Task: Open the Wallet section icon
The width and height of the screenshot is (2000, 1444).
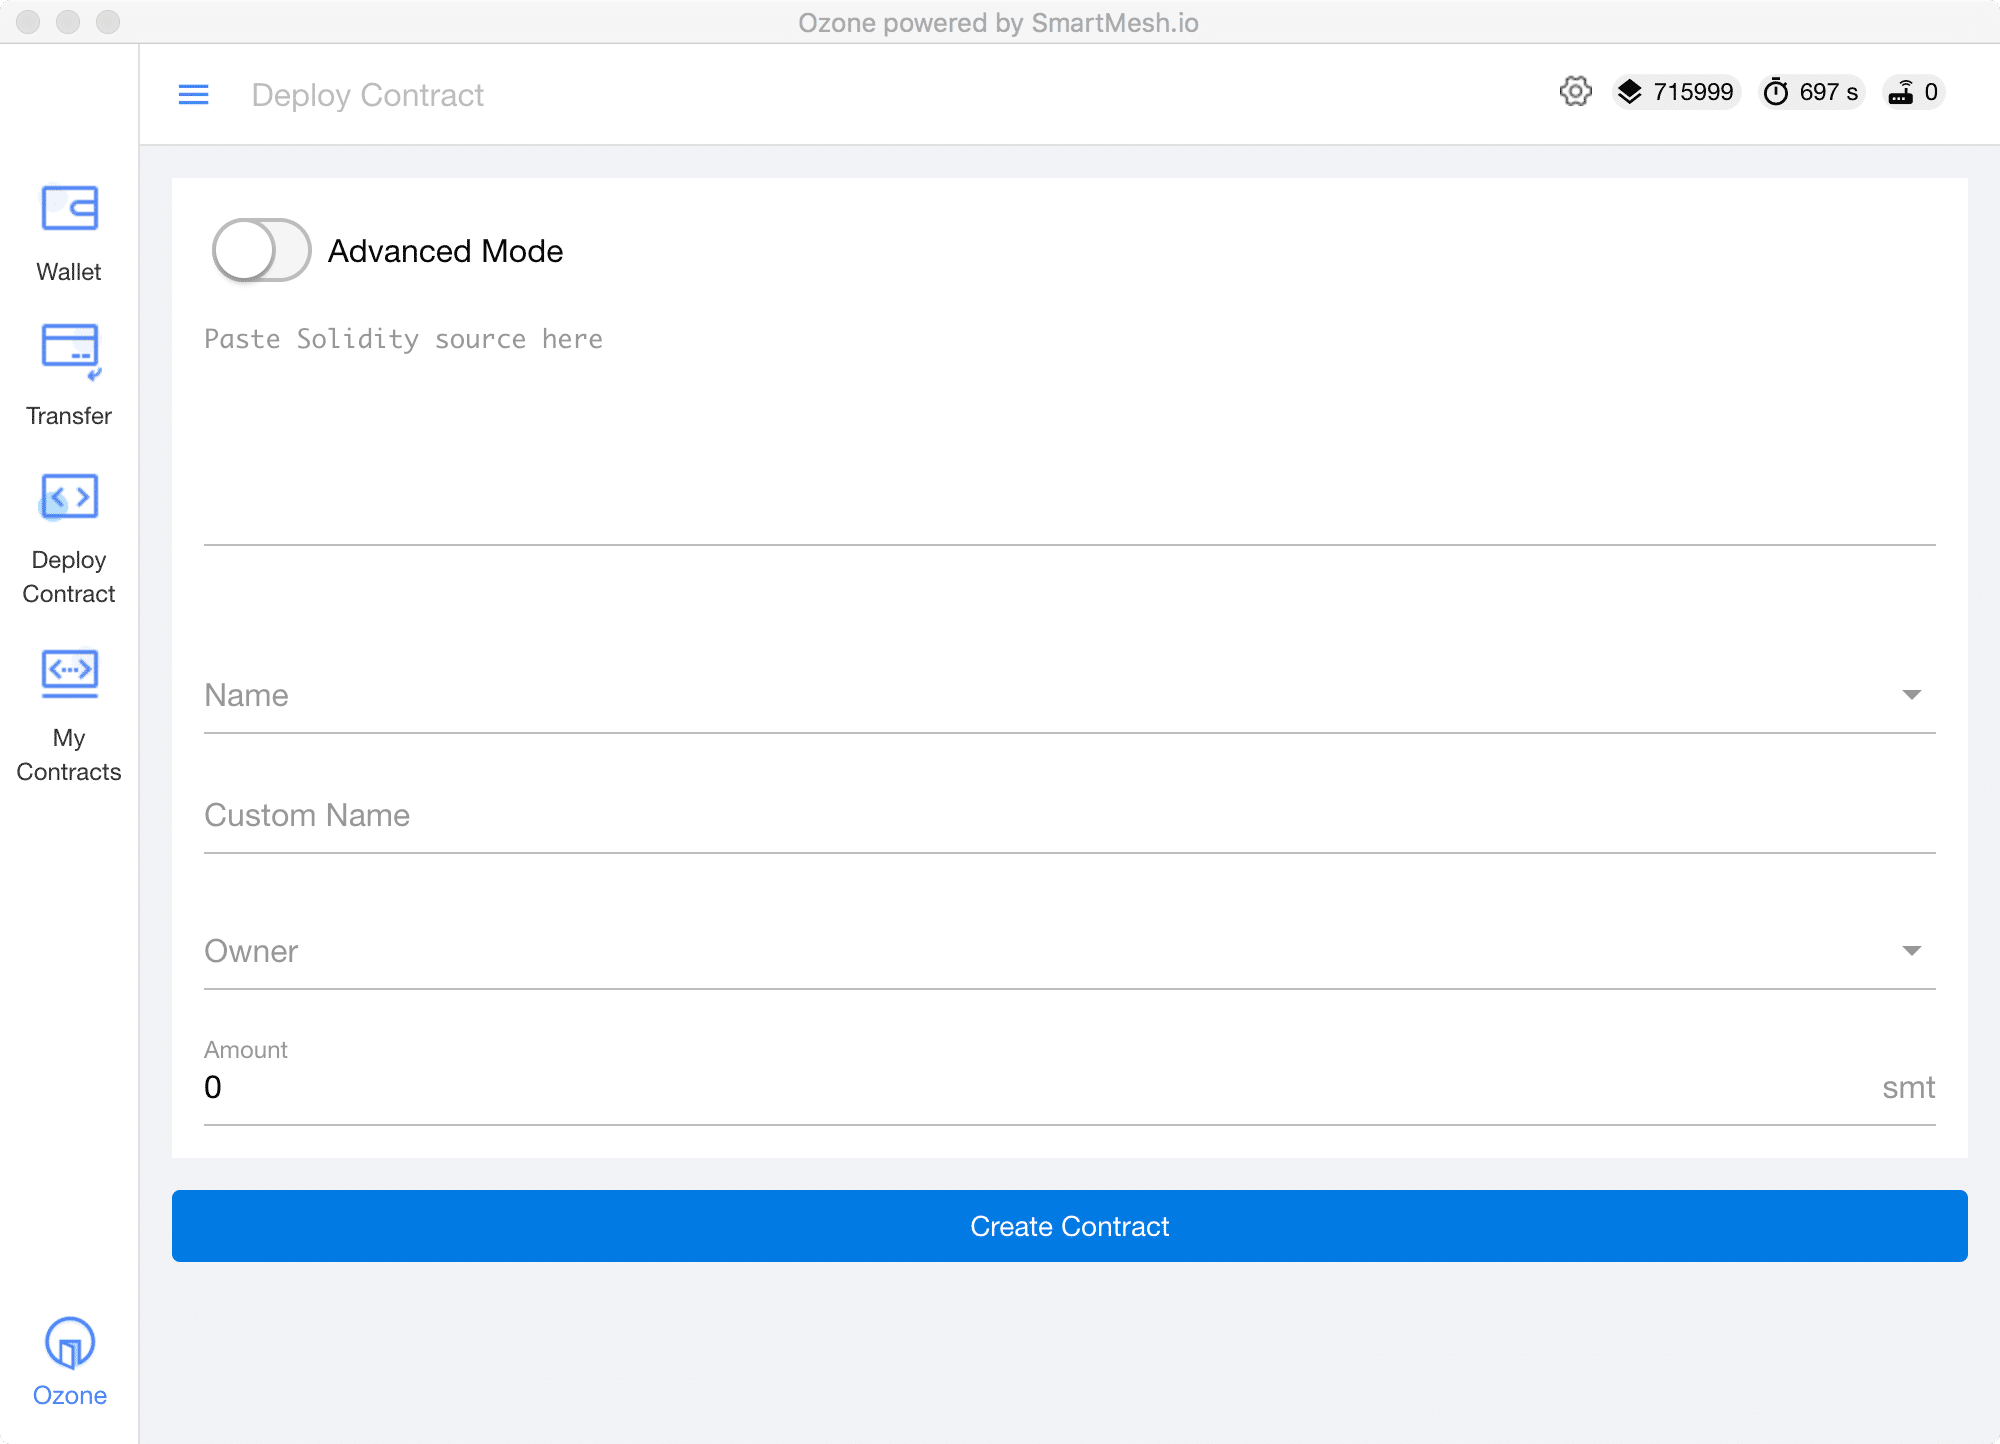Action: click(x=69, y=208)
